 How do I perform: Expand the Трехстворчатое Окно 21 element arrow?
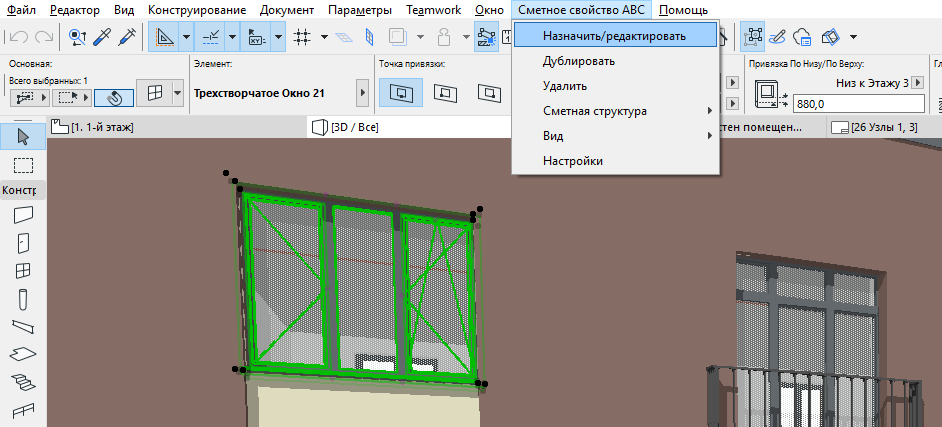362,93
